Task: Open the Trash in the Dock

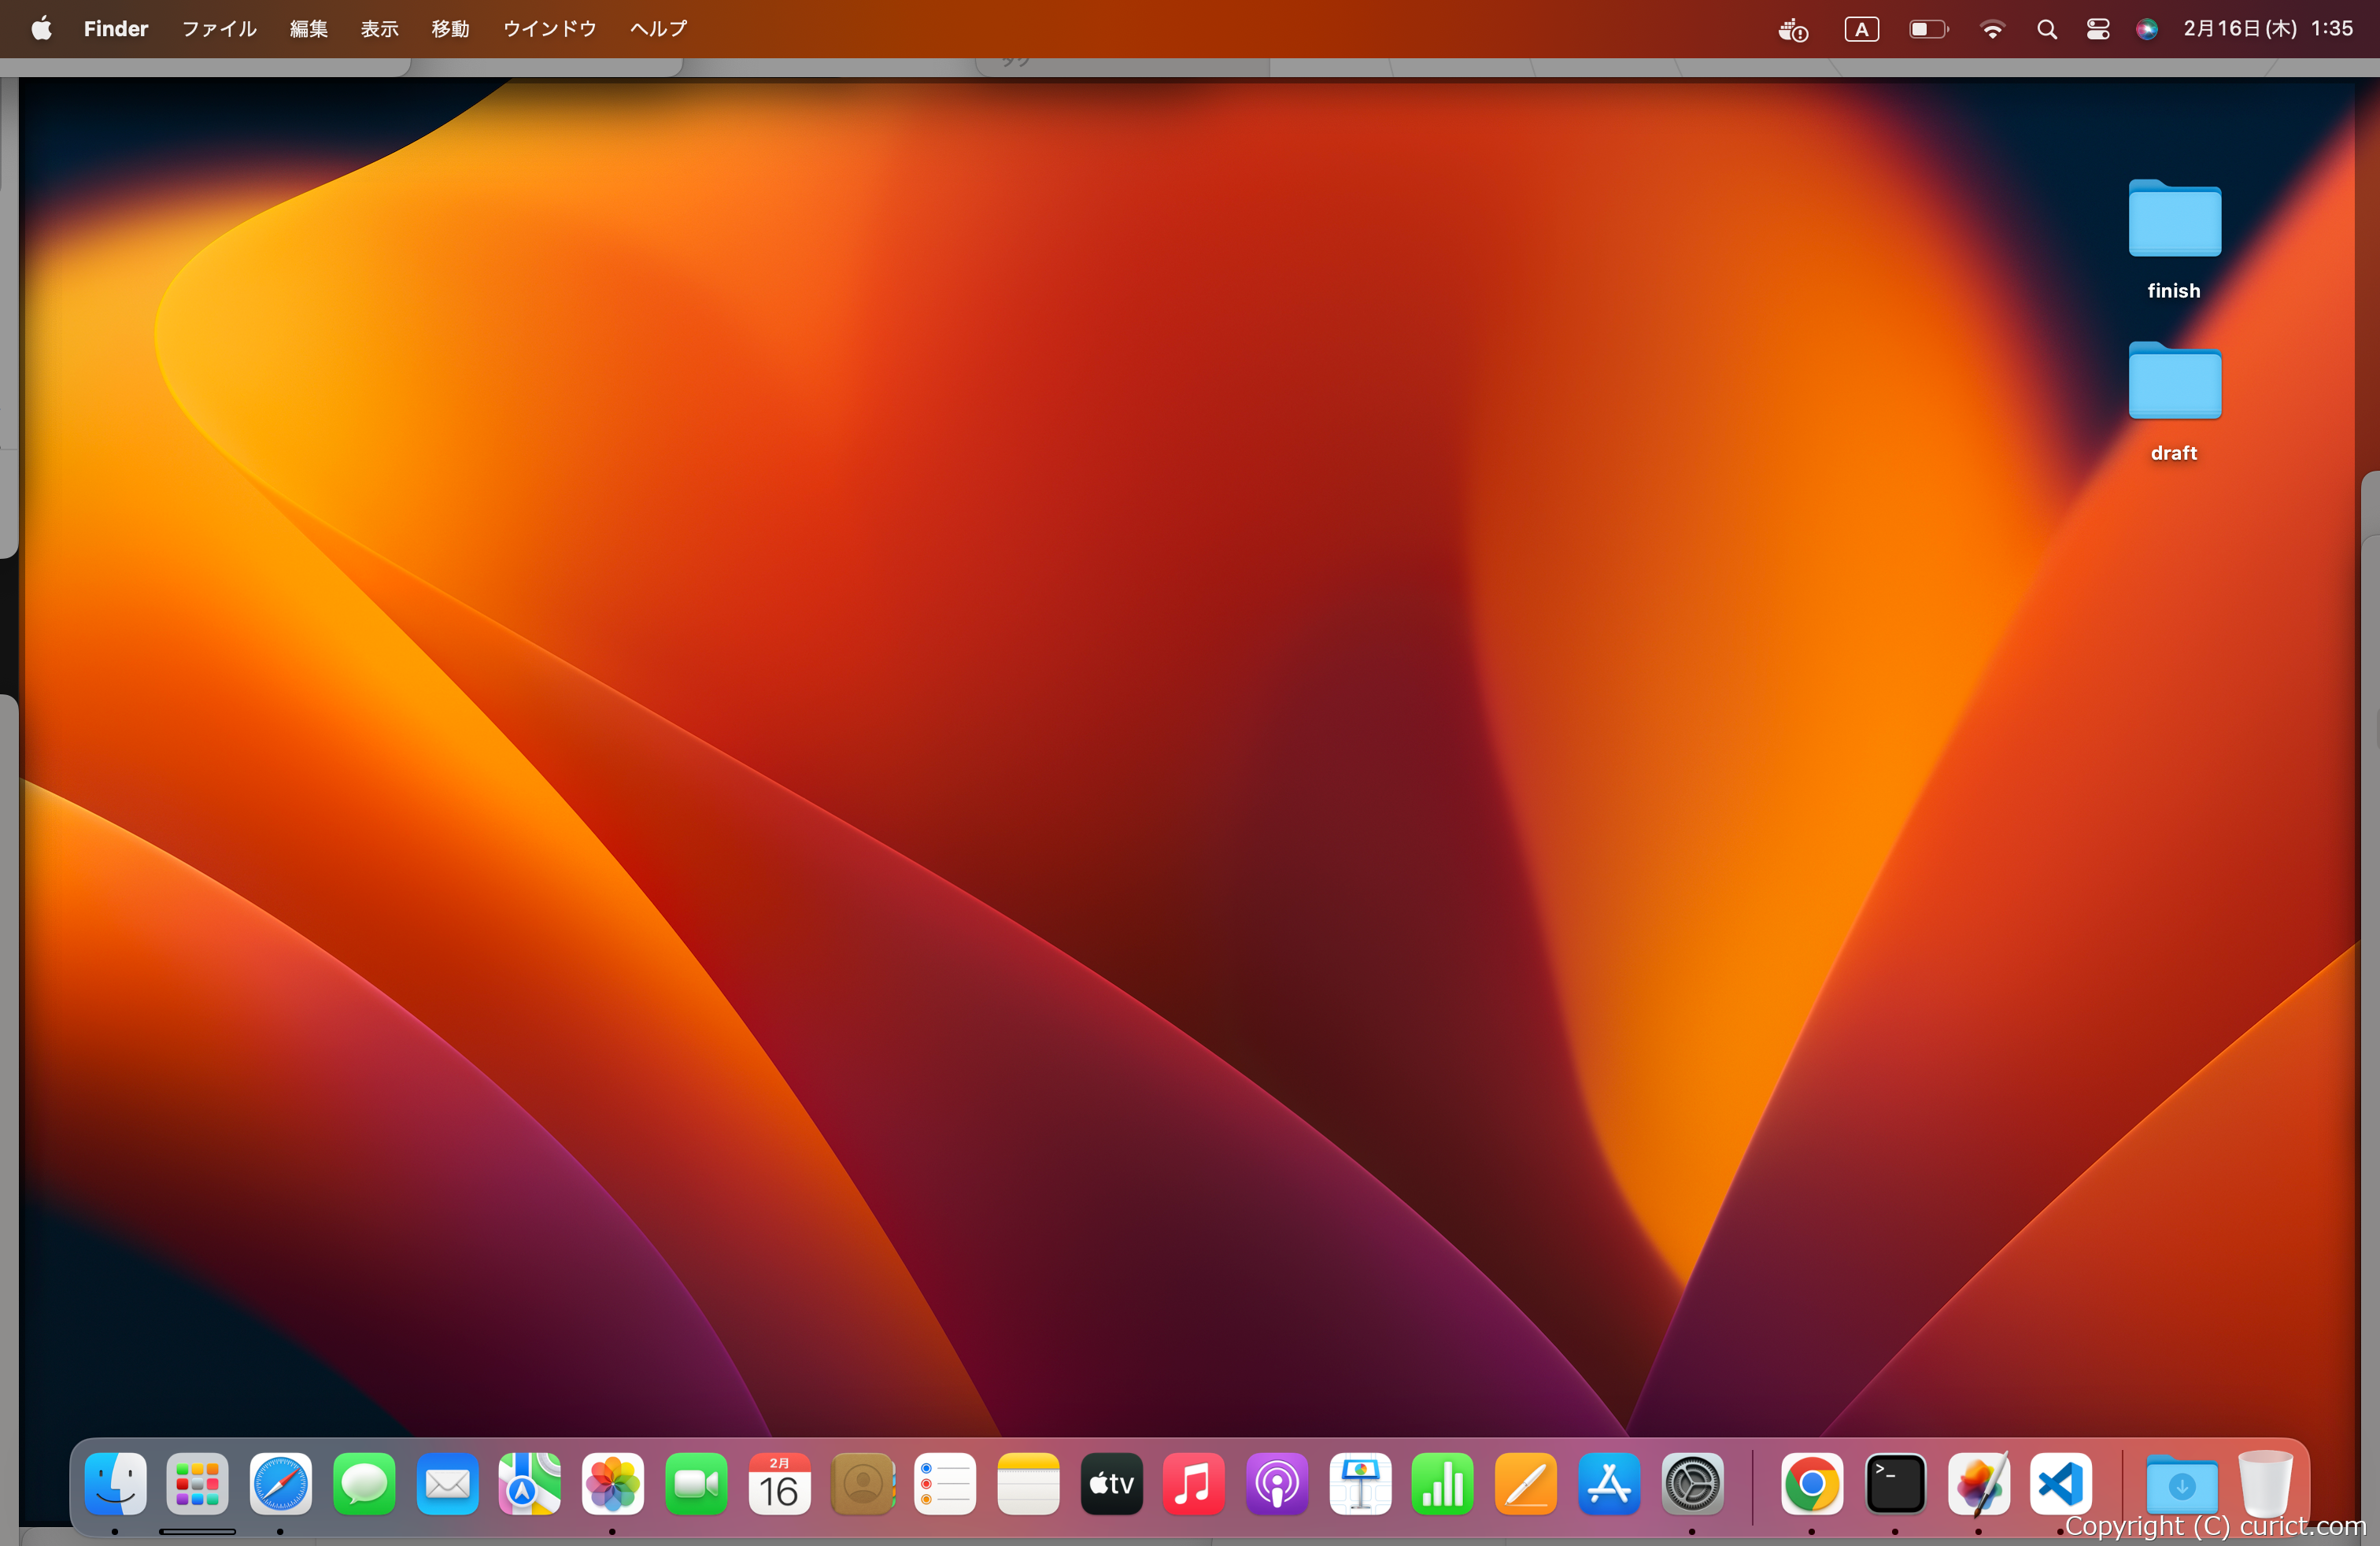Action: [2265, 1484]
